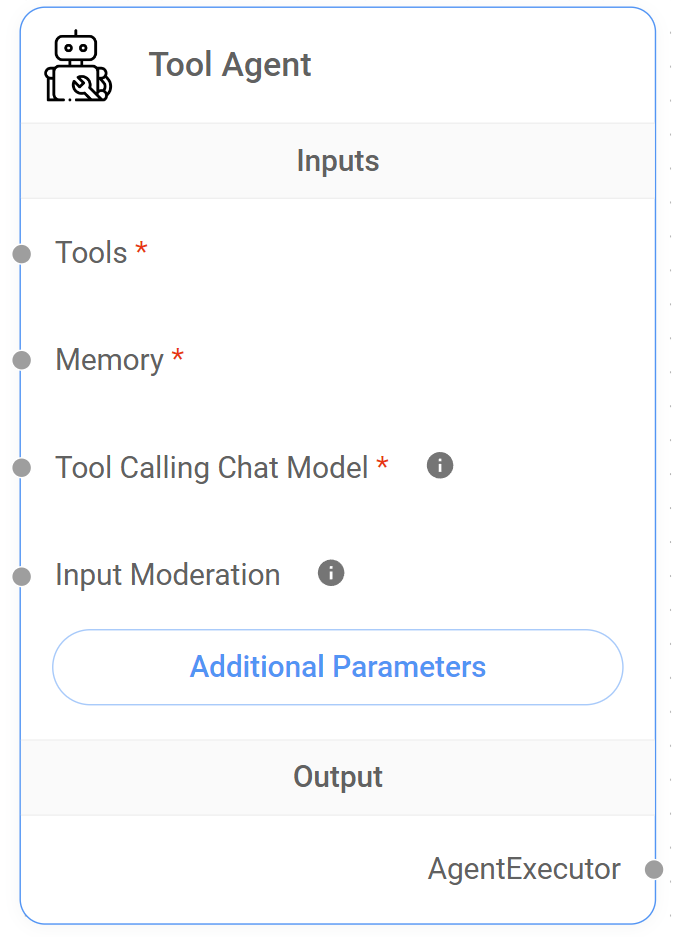The image size is (673, 937).
Task: Click the red asterisk beside Tools
Action: 140,249
